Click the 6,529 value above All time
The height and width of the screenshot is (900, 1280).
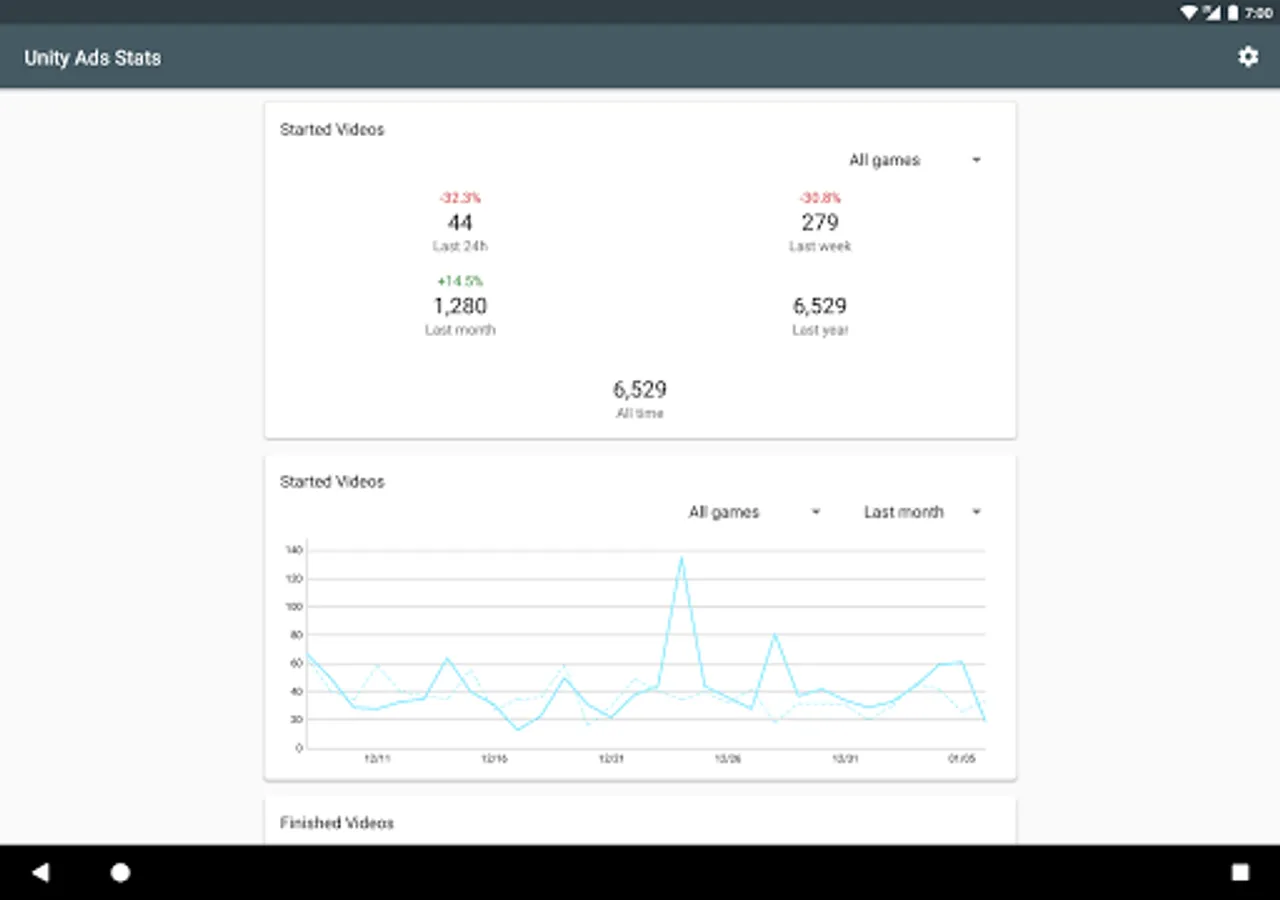(640, 389)
